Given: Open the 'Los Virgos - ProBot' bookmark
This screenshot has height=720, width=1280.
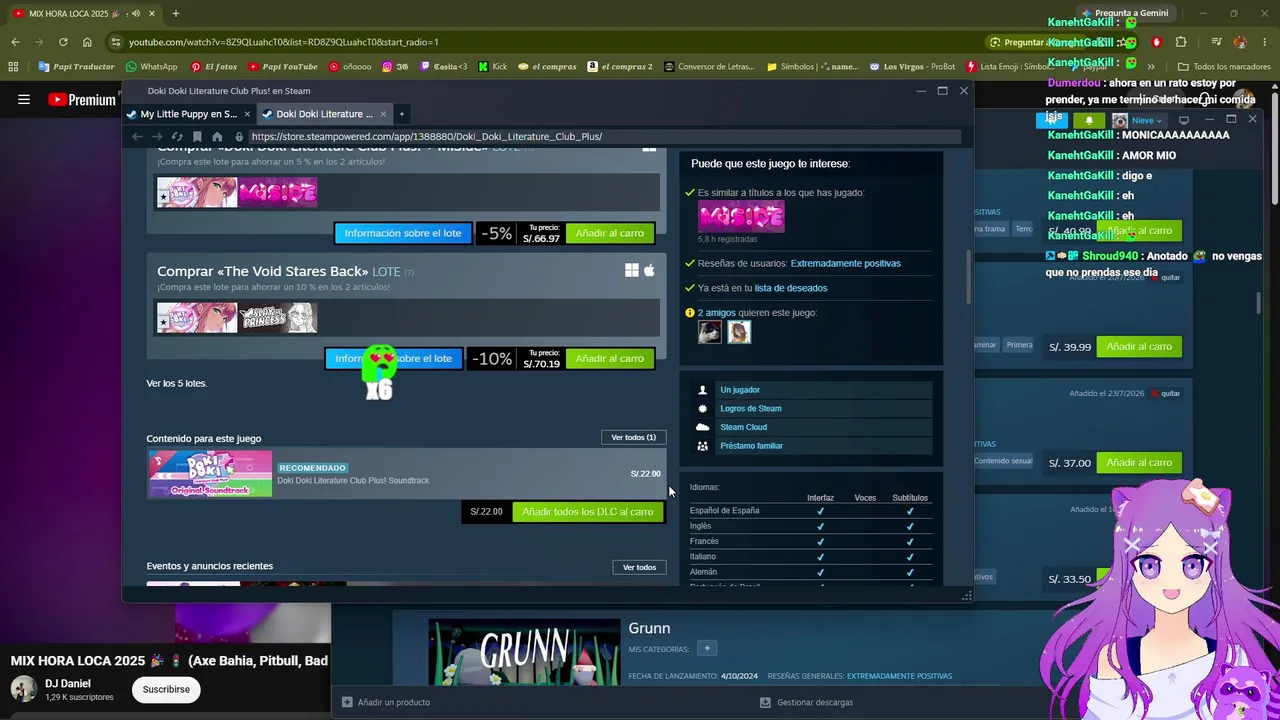Looking at the screenshot, I should (x=912, y=67).
